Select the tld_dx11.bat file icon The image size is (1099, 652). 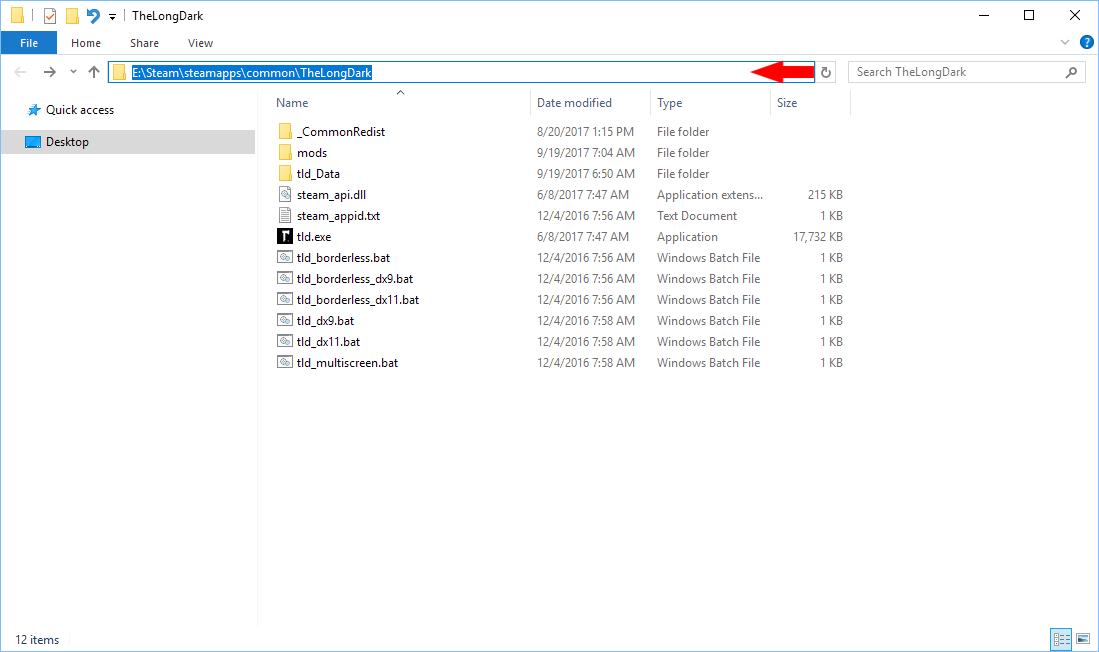click(x=285, y=341)
